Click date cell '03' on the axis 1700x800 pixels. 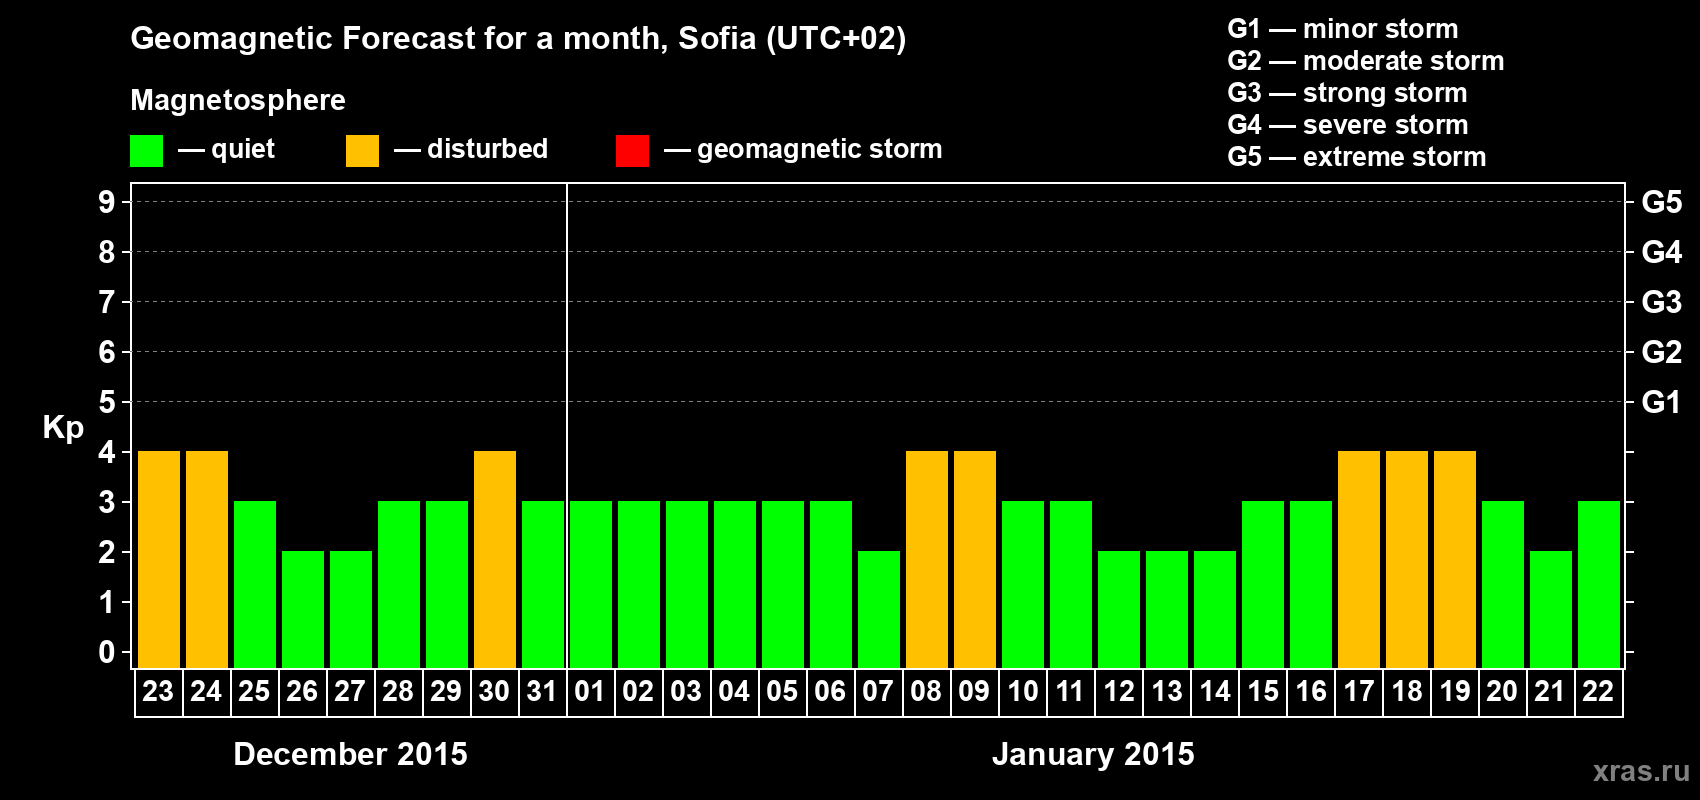coord(687,692)
